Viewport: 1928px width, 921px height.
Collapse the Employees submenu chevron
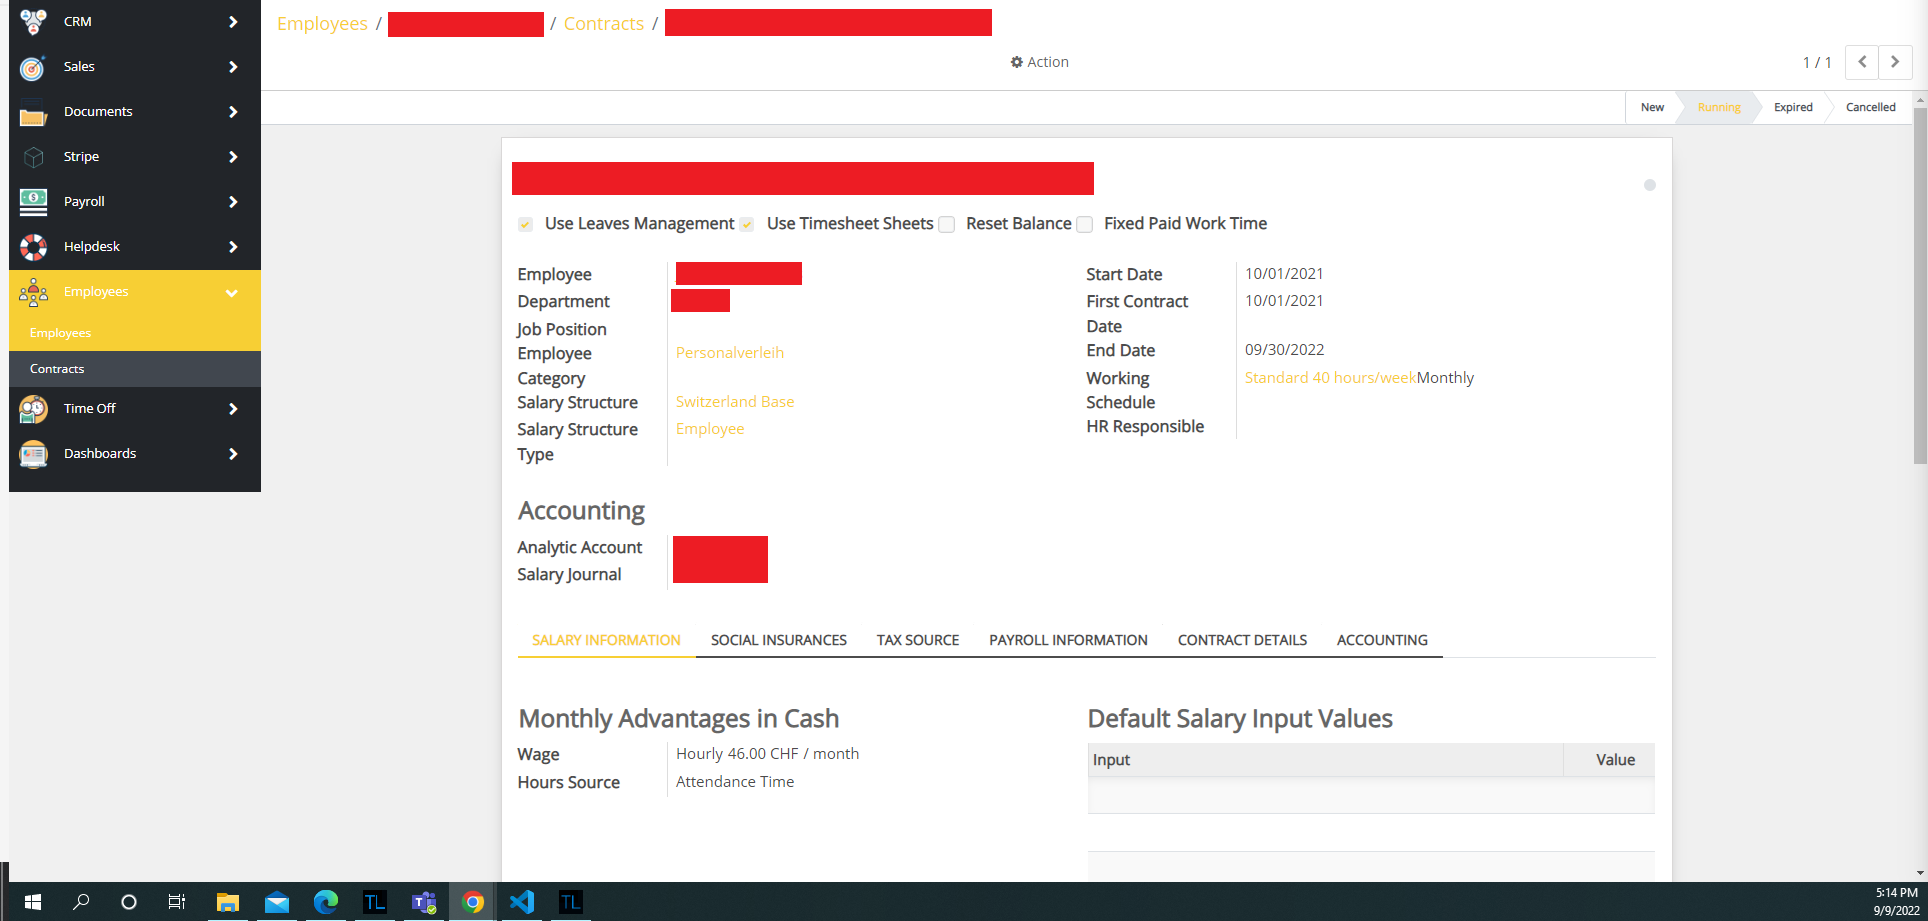232,292
